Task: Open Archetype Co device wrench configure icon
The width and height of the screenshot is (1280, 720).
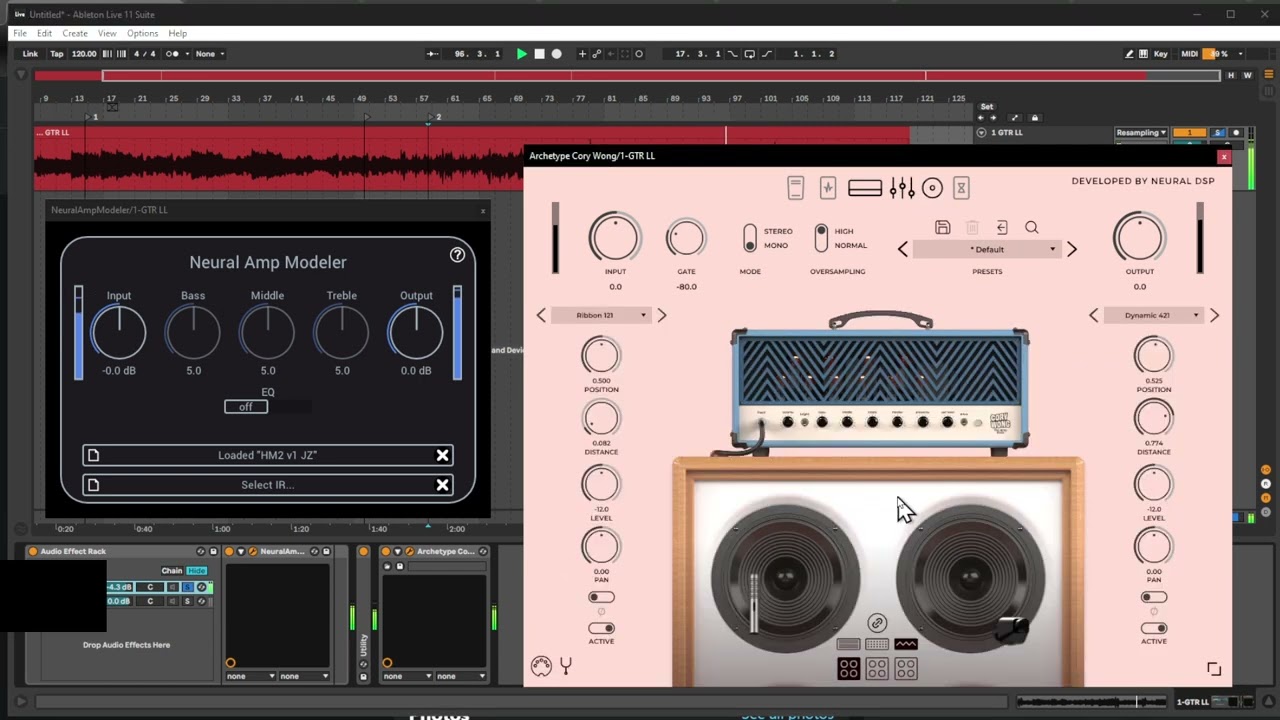Action: coord(409,551)
